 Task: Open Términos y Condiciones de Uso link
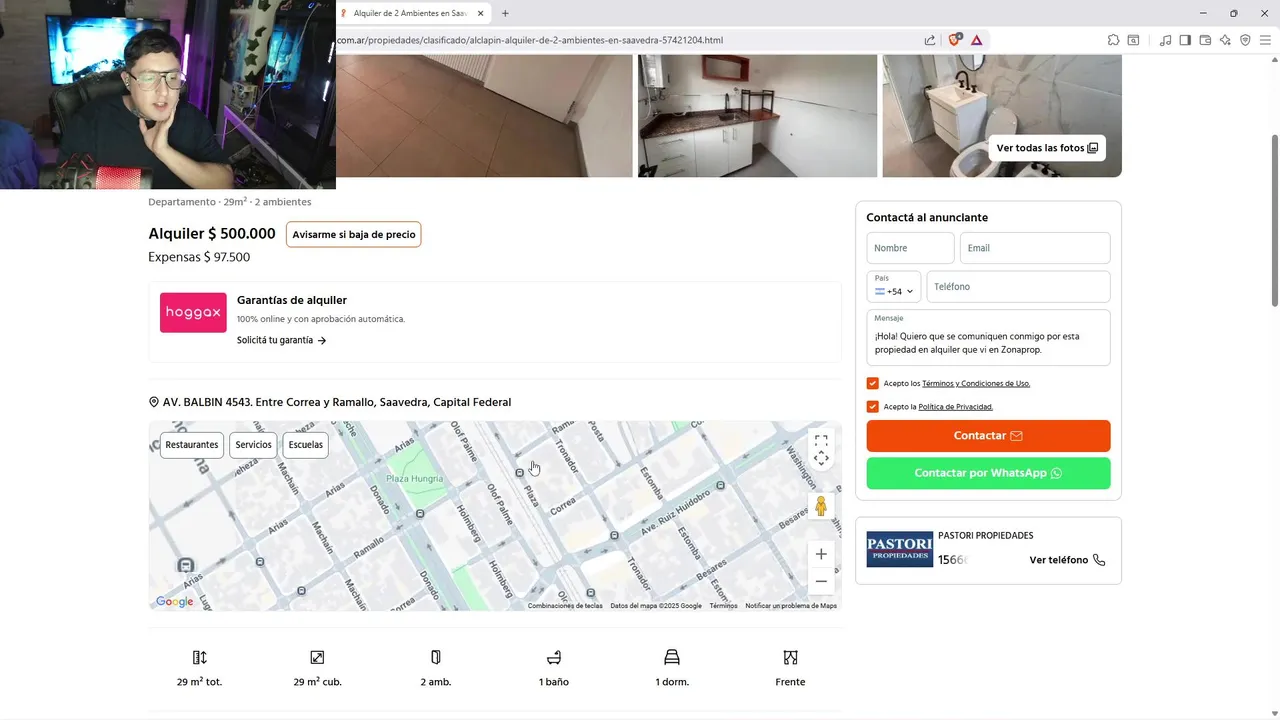pos(976,384)
